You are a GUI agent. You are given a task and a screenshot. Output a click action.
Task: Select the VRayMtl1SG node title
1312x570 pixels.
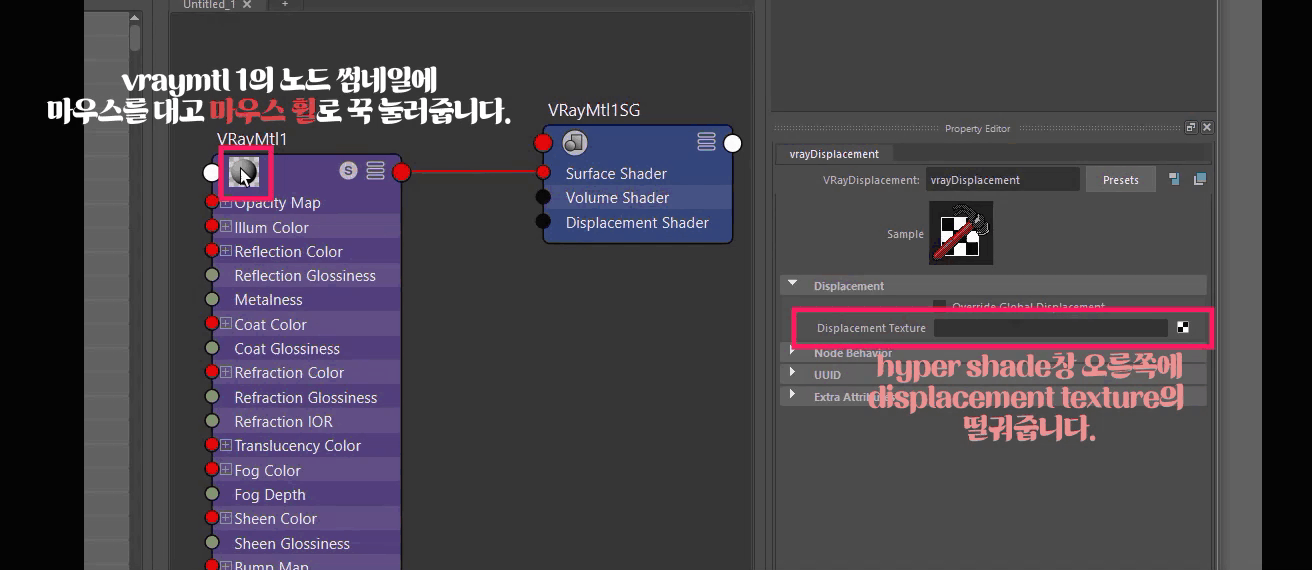(x=594, y=110)
